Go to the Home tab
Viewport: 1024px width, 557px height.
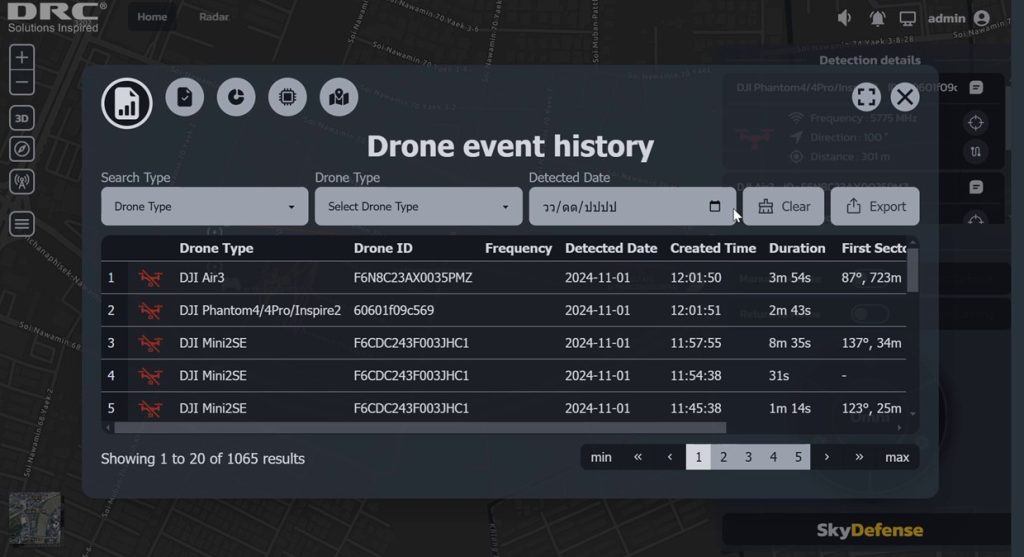click(152, 17)
